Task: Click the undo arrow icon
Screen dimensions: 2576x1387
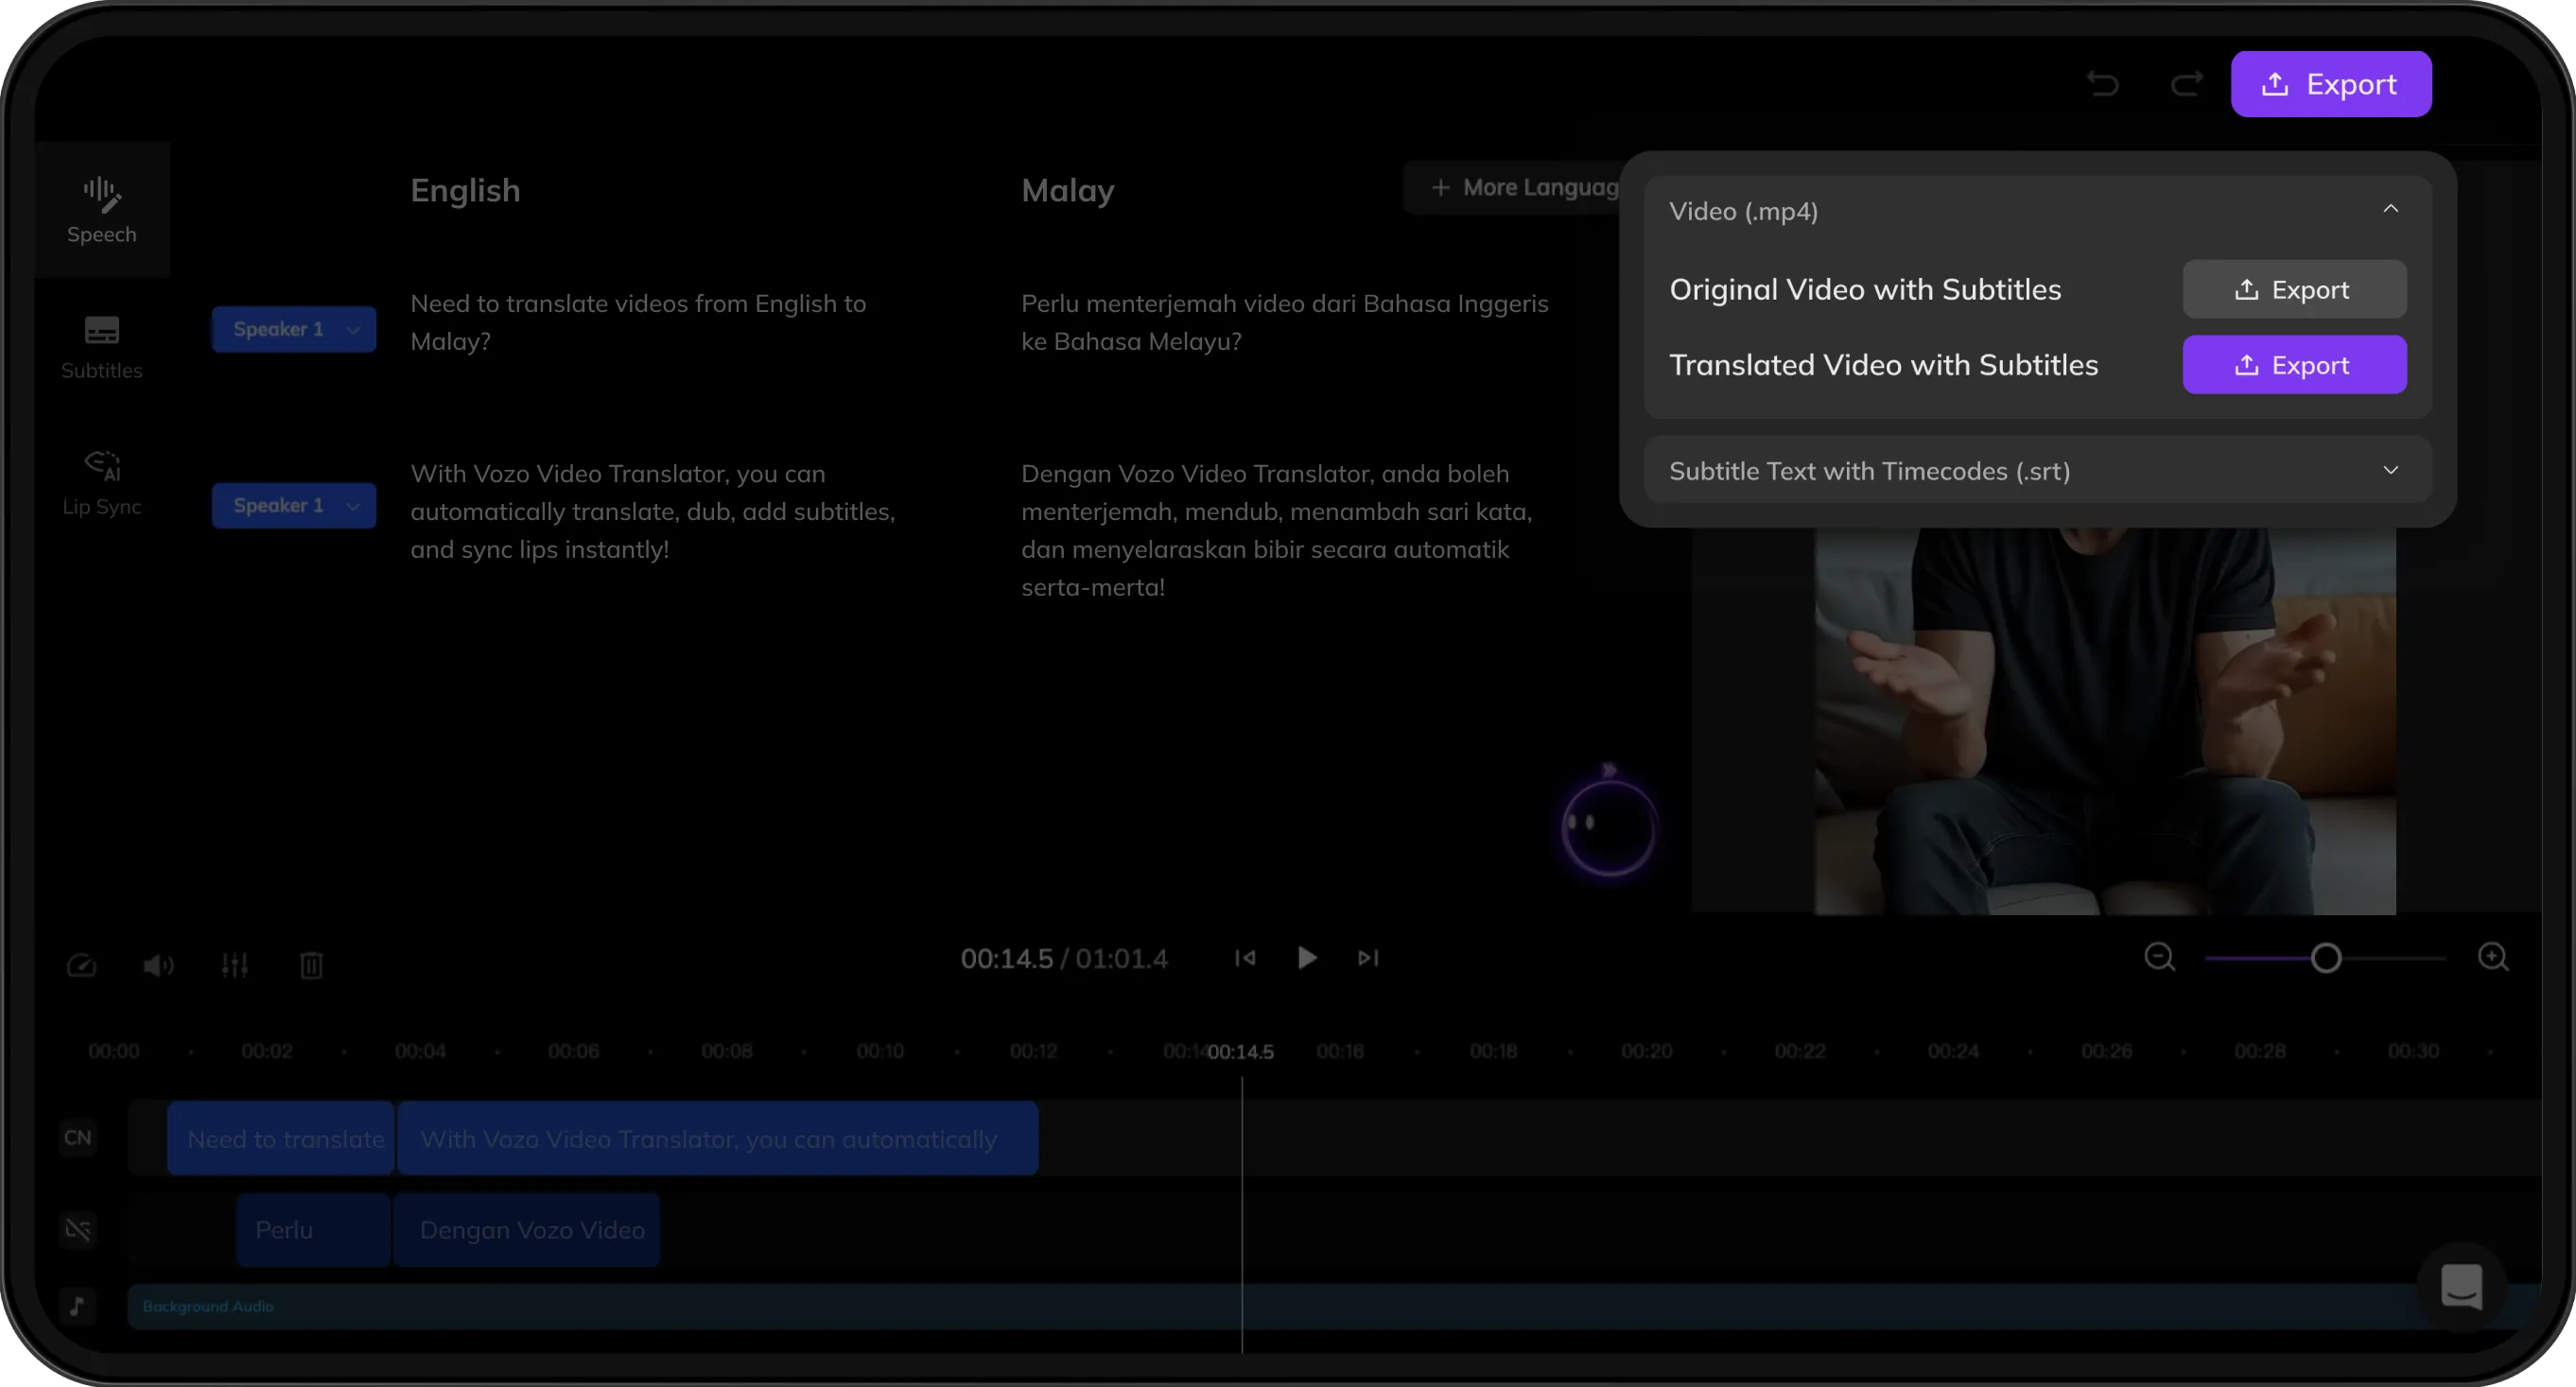Action: pyautogui.click(x=2103, y=84)
